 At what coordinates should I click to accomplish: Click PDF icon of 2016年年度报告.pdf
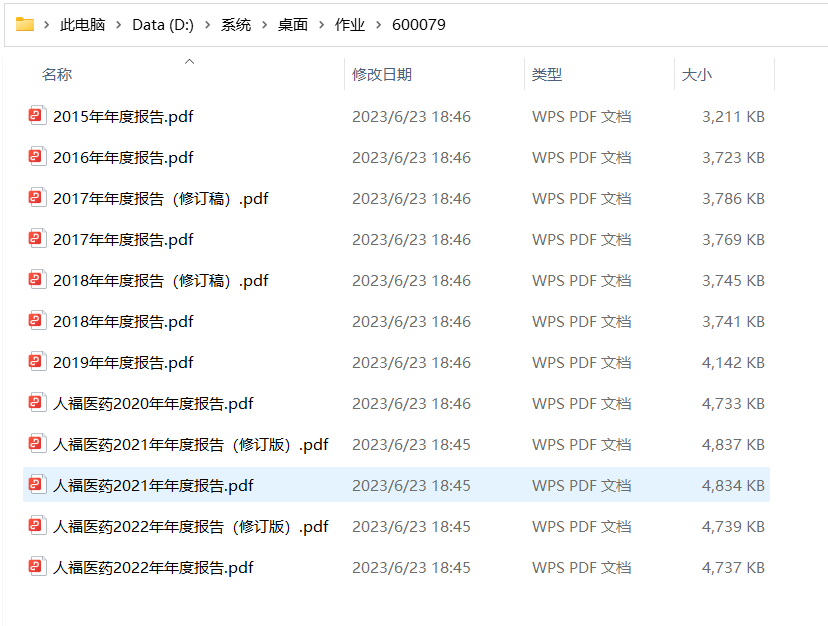click(x=37, y=157)
